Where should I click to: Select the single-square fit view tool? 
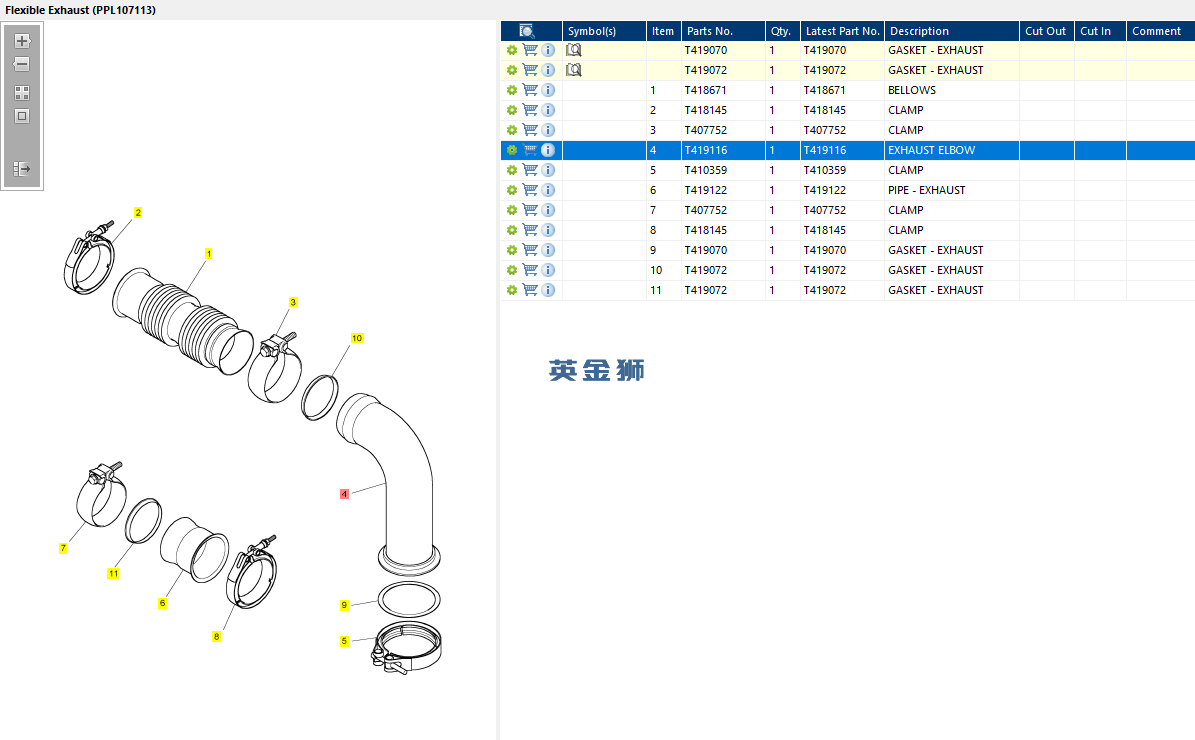22,116
